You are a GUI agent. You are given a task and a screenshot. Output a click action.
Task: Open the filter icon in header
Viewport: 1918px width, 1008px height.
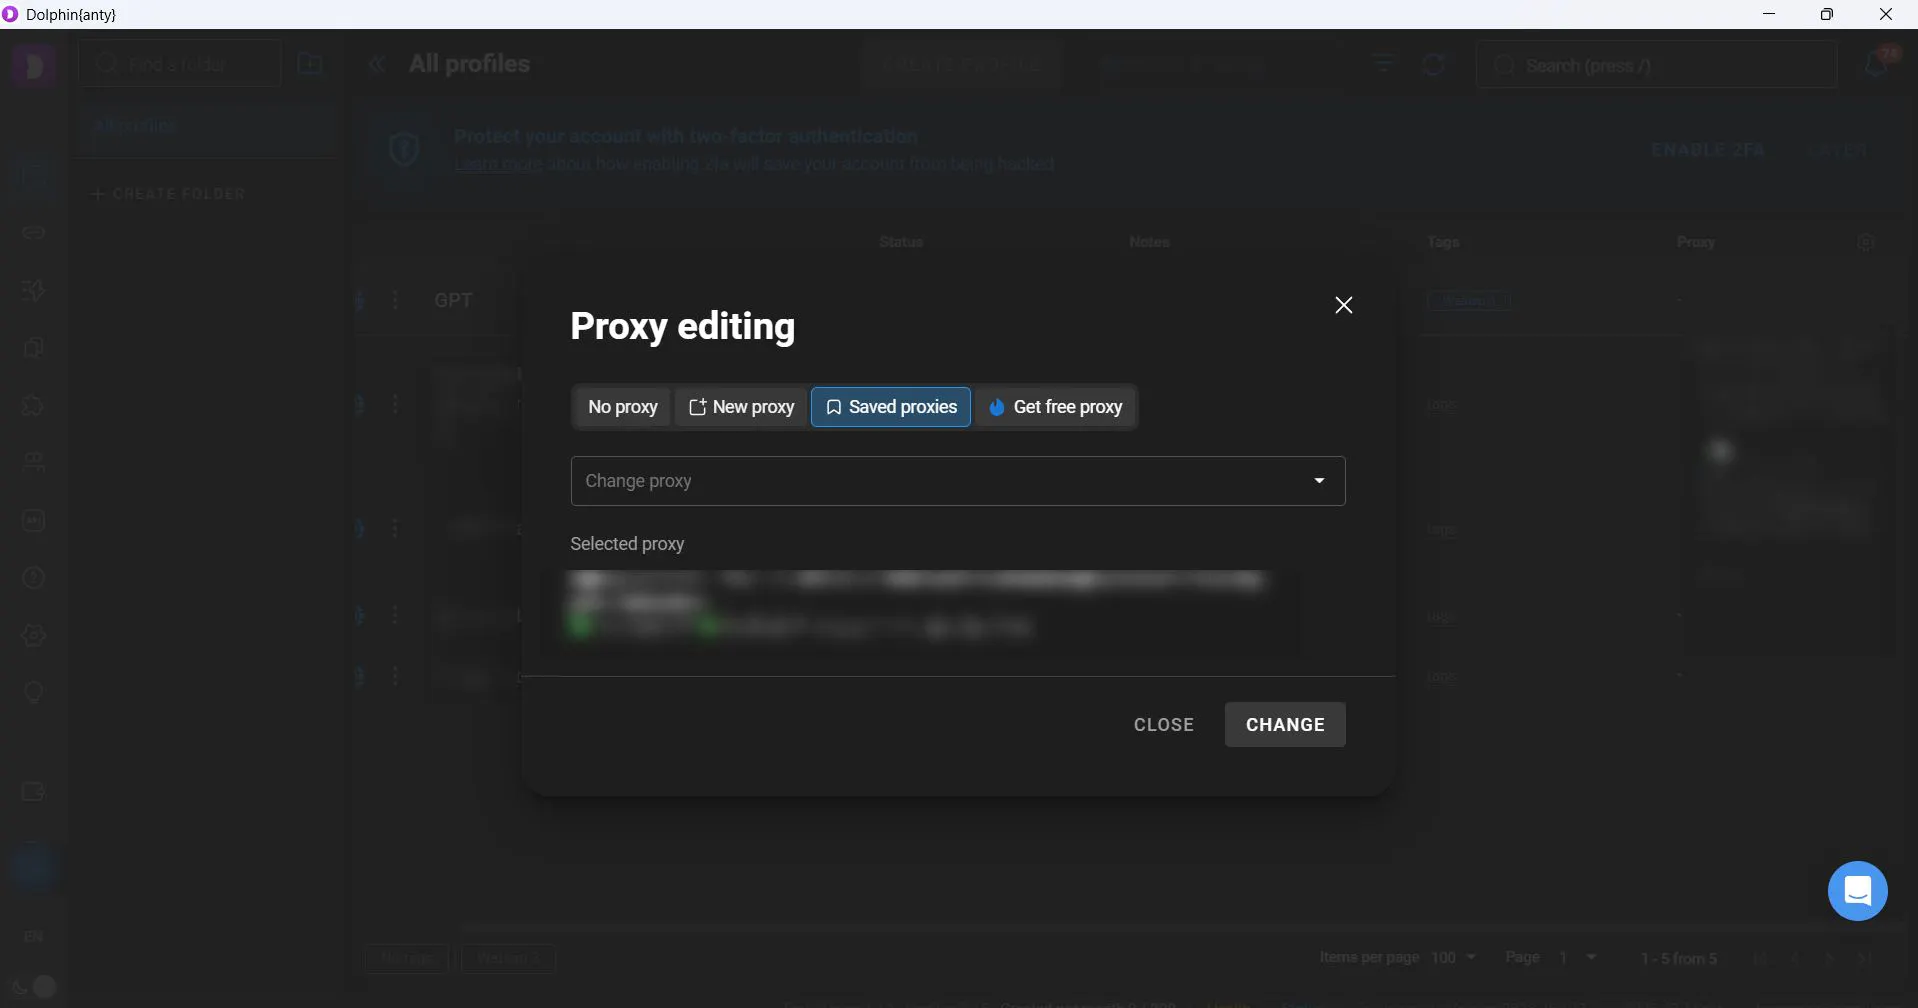1383,64
